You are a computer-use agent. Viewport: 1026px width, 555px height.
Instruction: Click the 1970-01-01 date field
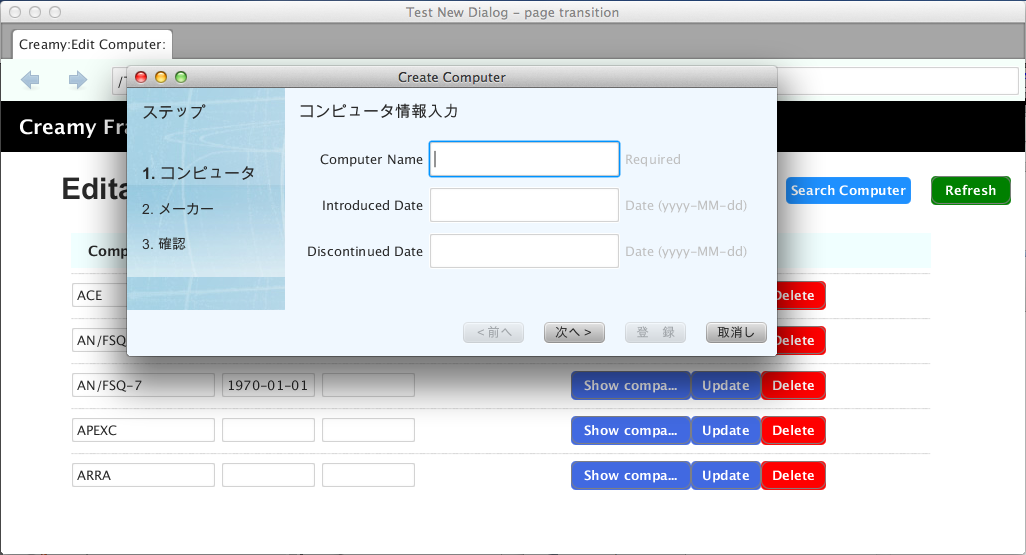pos(268,385)
